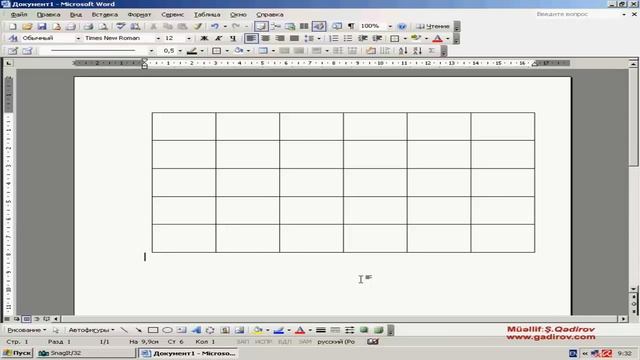Center the text alignment
This screenshot has height=360, width=640.
click(265, 38)
